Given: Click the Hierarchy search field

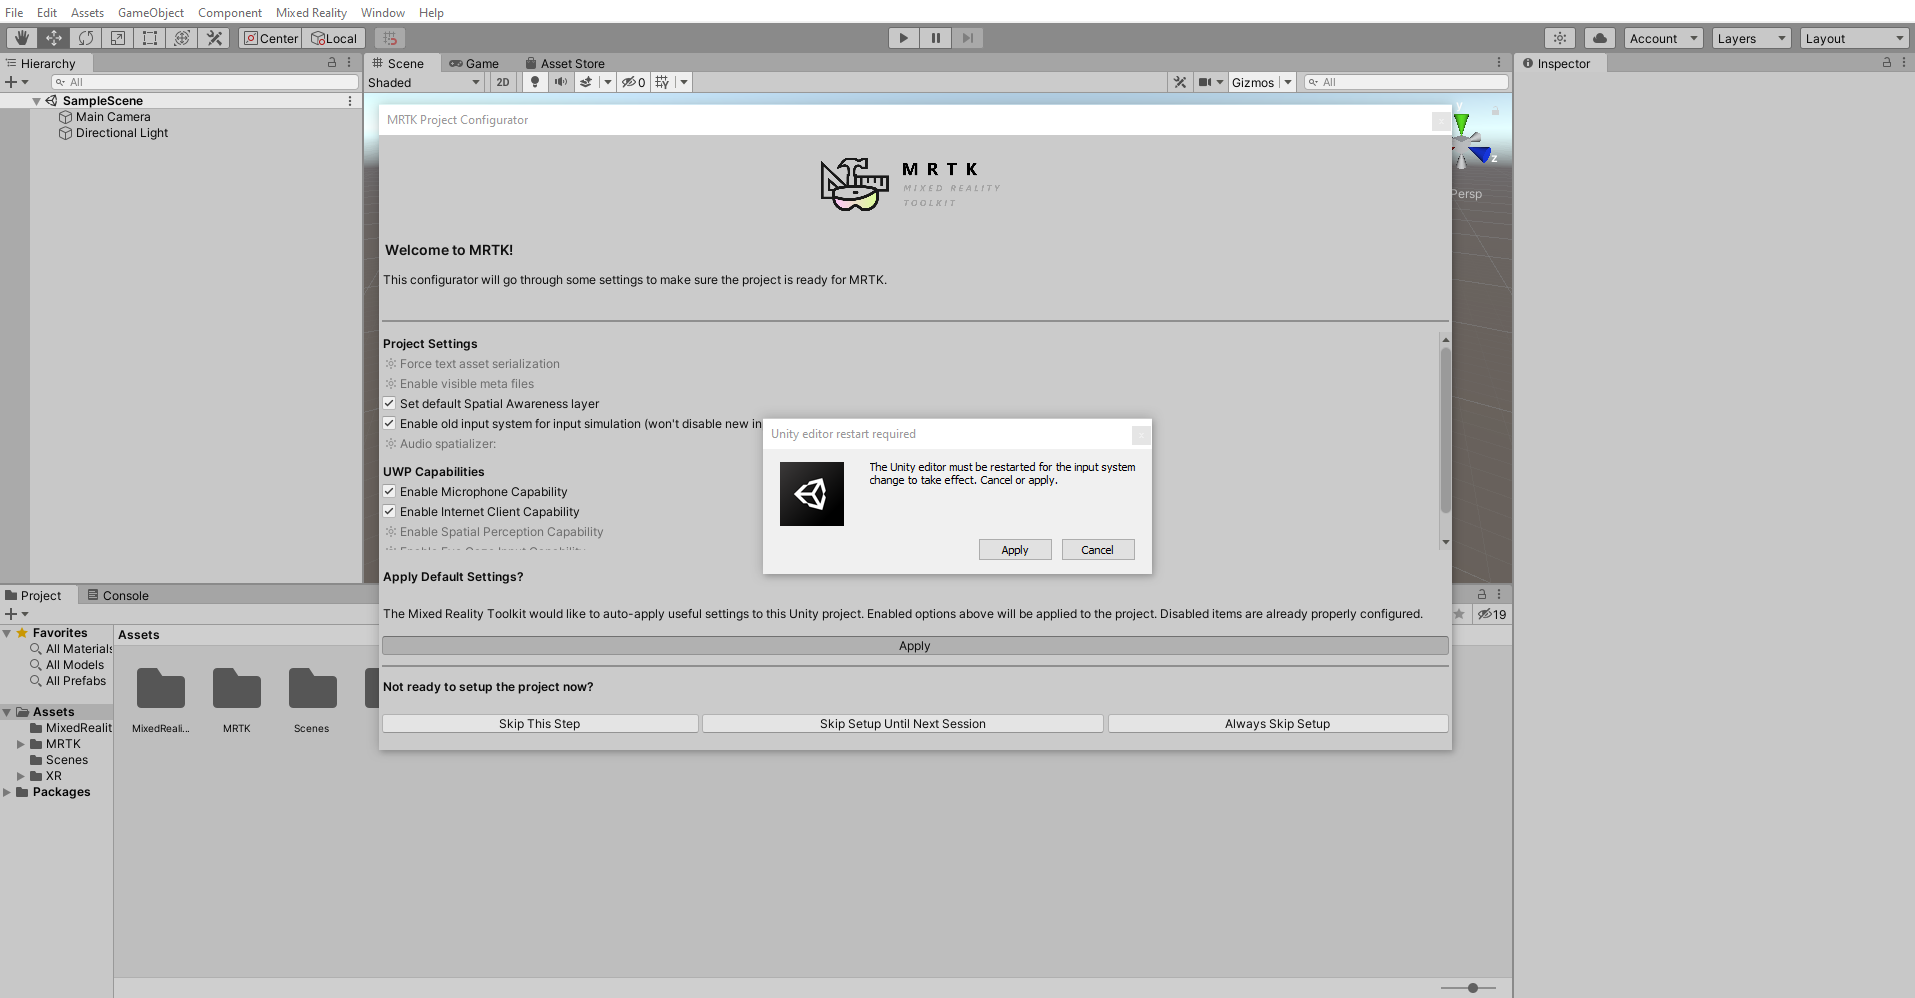Looking at the screenshot, I should pyautogui.click(x=205, y=82).
